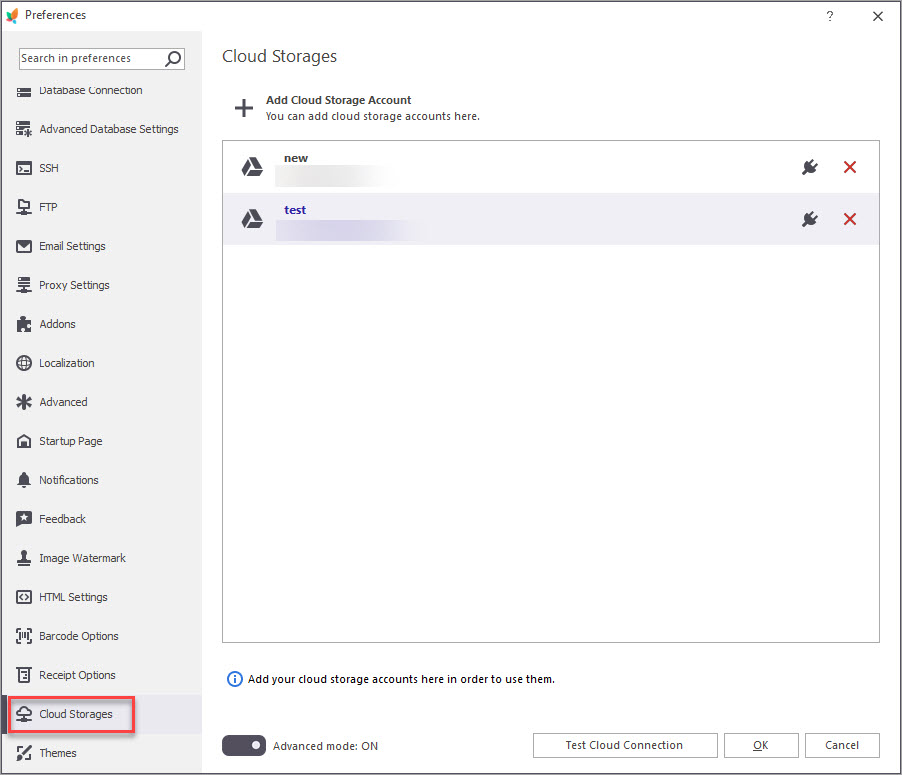Open Database Connection preferences
The height and width of the screenshot is (775, 902).
tap(101, 90)
